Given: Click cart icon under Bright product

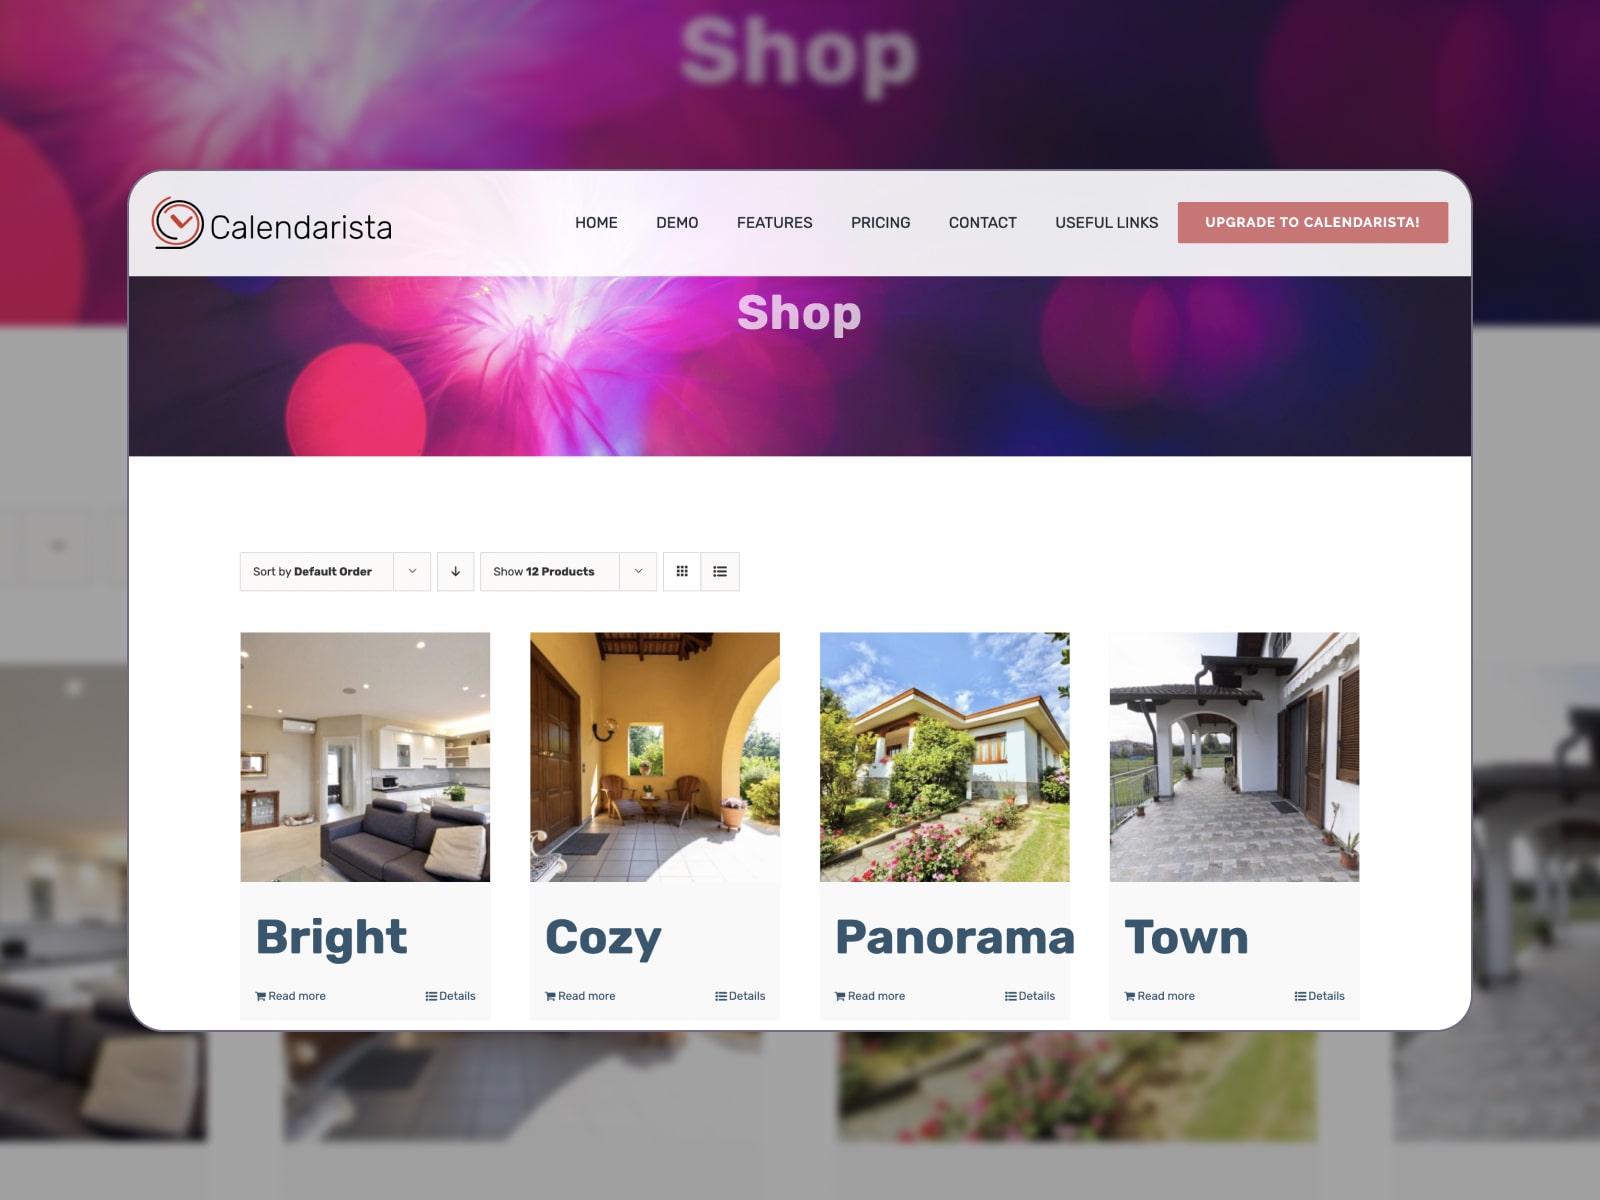Looking at the screenshot, I should 260,996.
